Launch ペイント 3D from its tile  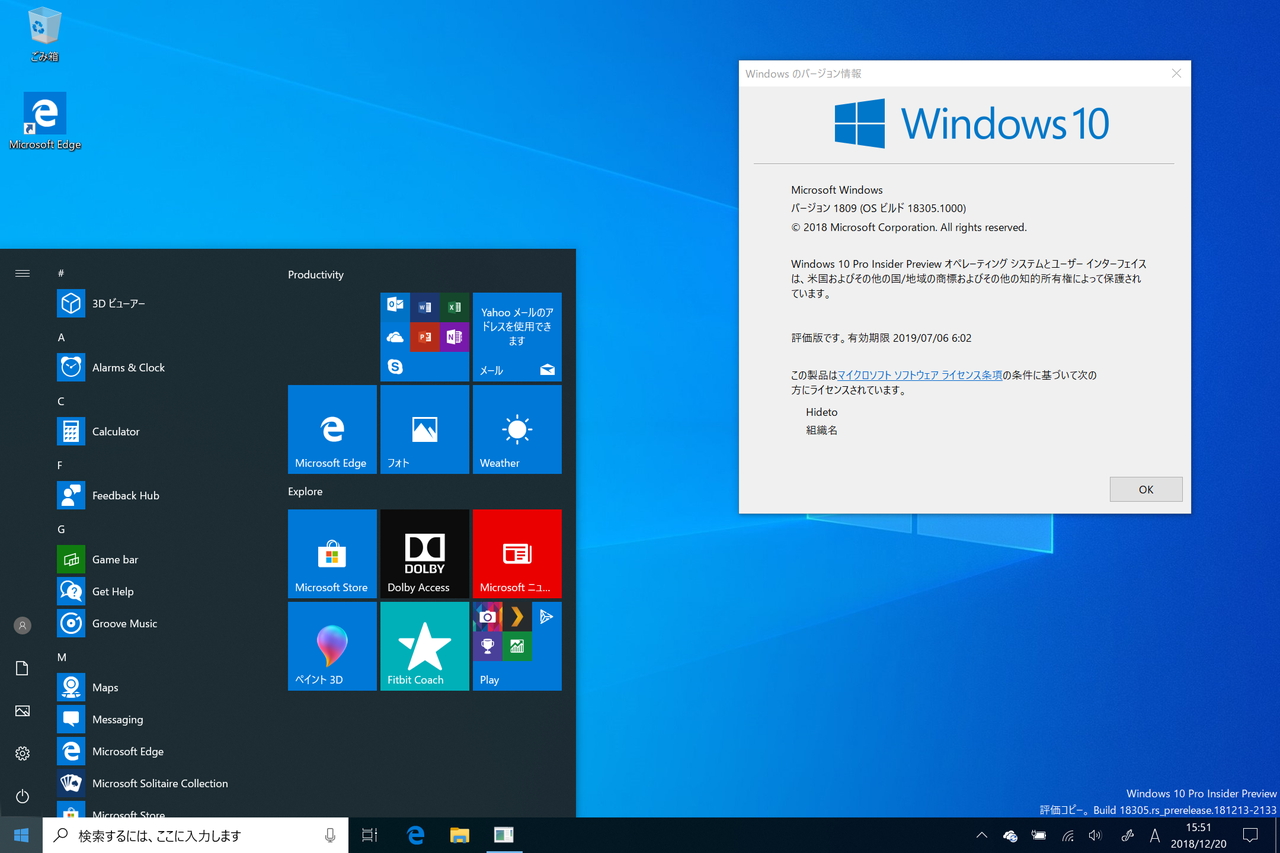click(x=332, y=646)
